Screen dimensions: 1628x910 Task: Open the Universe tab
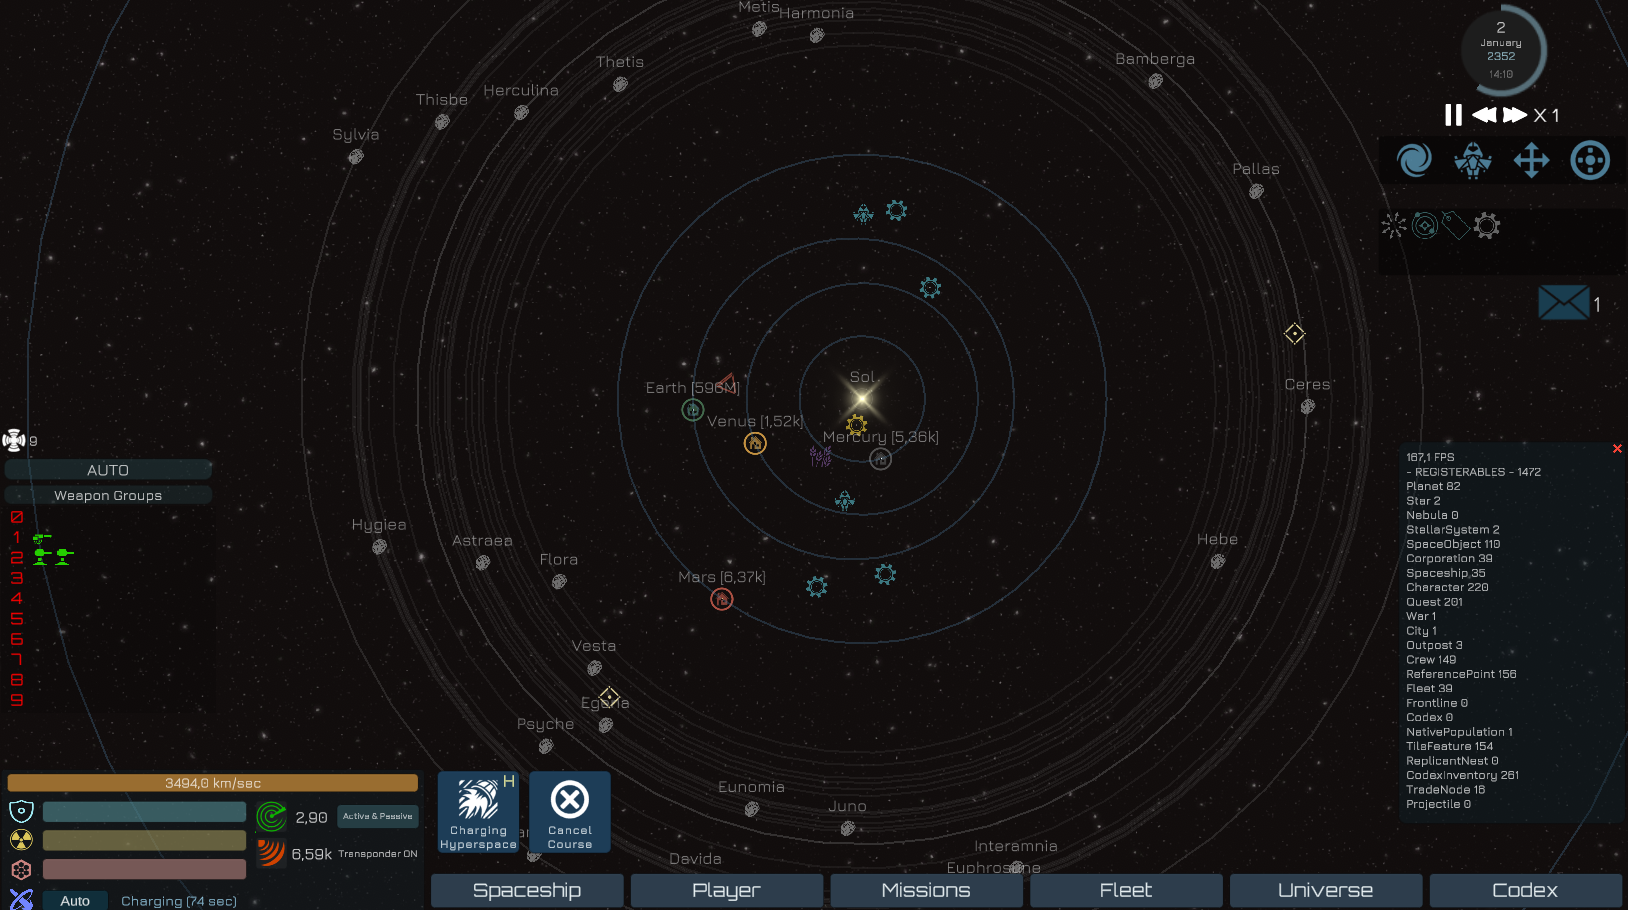(1326, 890)
